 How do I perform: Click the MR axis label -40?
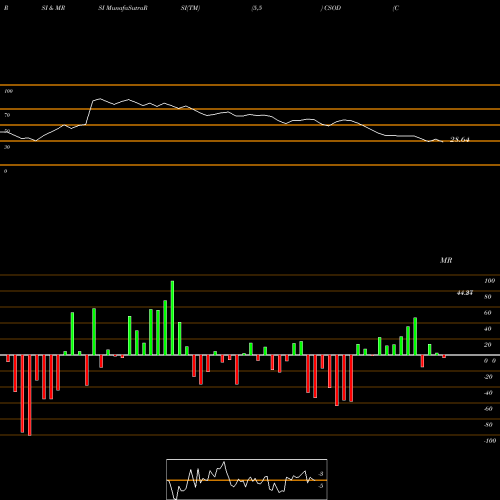(x=488, y=393)
